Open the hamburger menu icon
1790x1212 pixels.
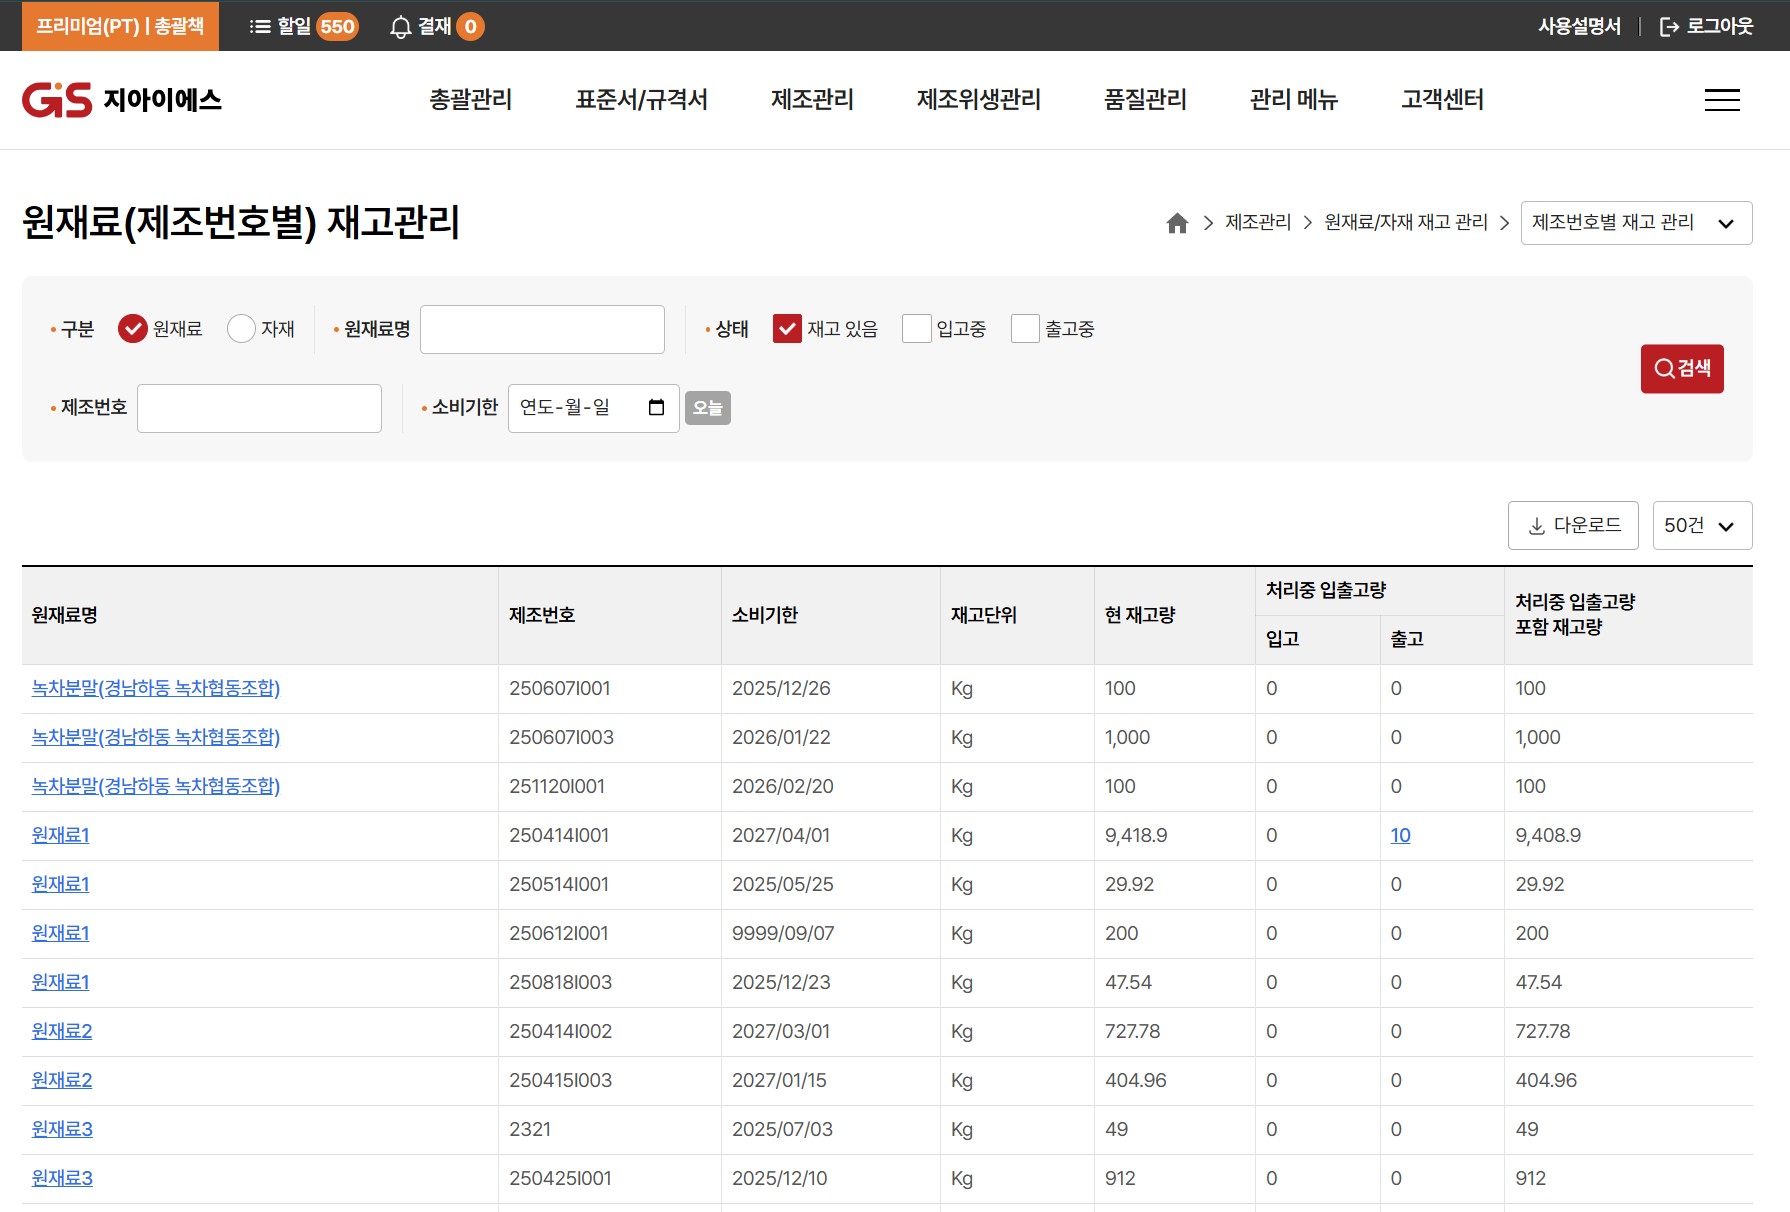tap(1721, 100)
